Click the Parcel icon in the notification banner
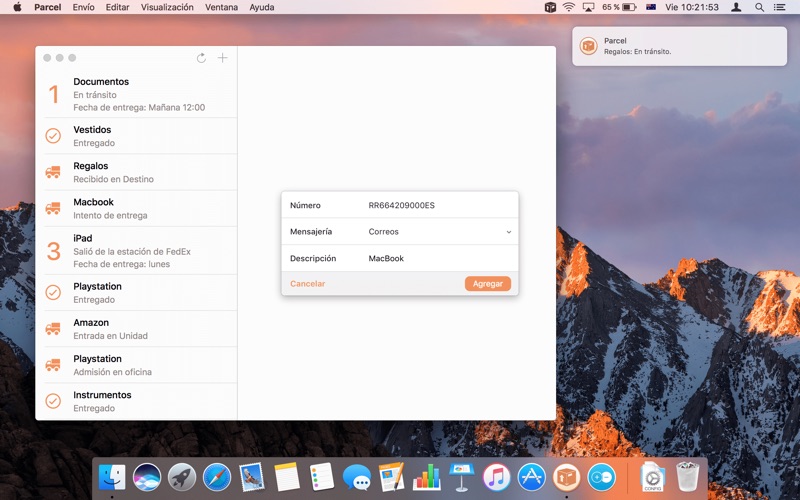Screen dimensions: 800x500 click(x=588, y=46)
